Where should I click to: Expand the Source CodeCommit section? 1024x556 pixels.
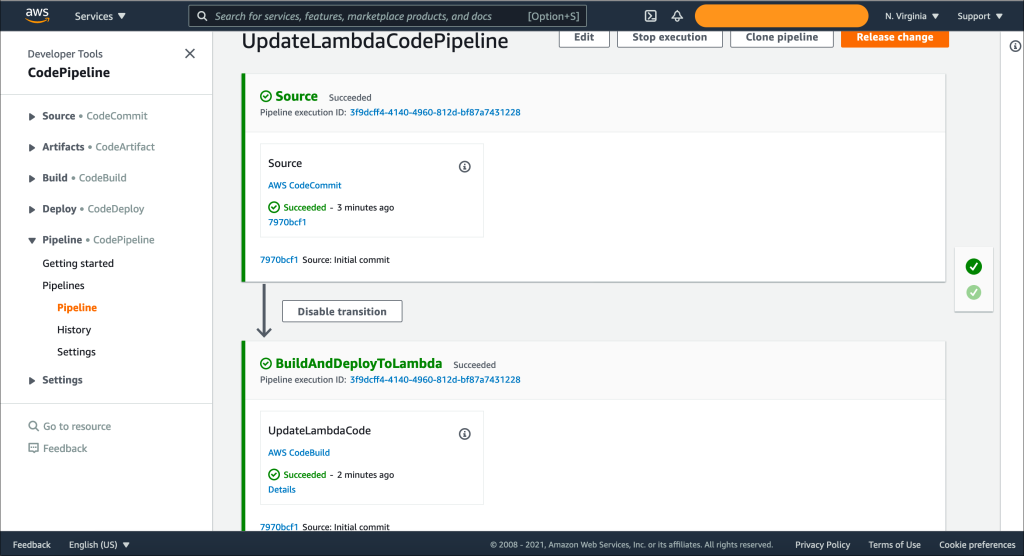click(x=32, y=117)
